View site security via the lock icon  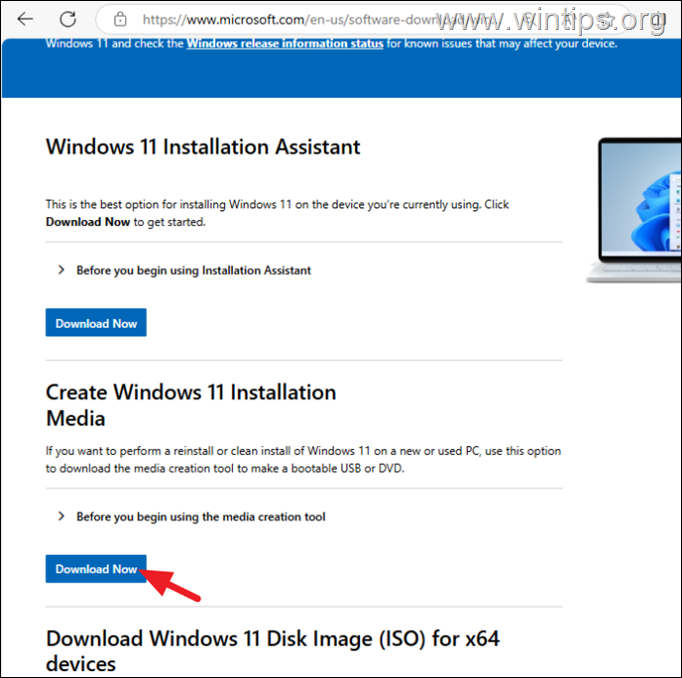[x=120, y=20]
